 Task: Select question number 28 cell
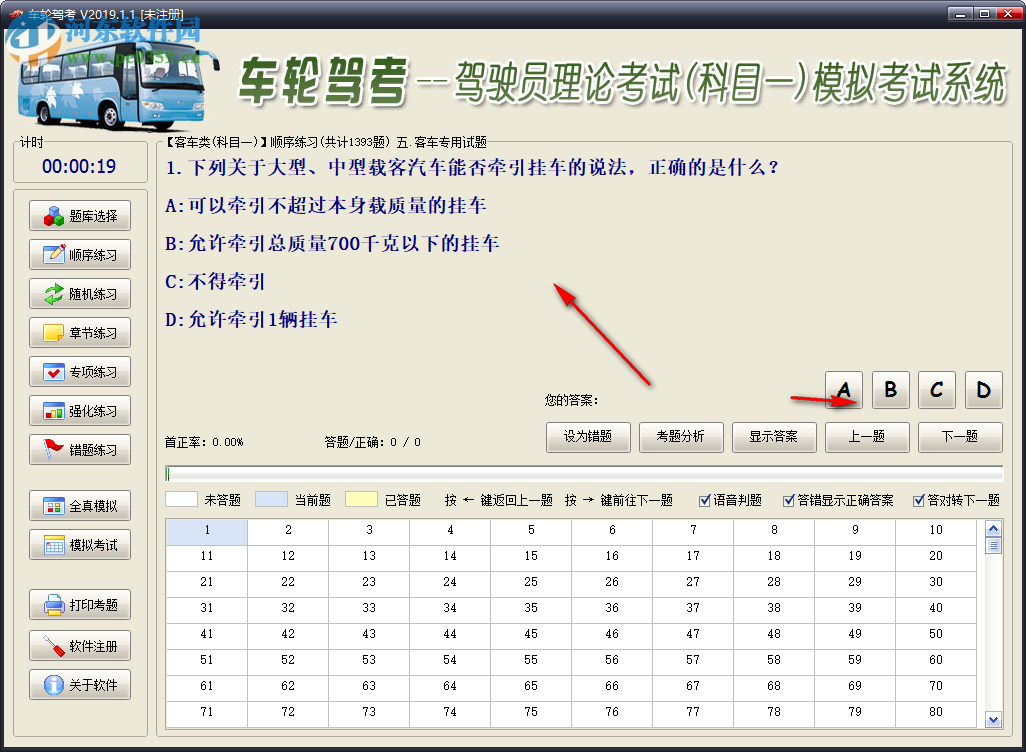coord(774,584)
